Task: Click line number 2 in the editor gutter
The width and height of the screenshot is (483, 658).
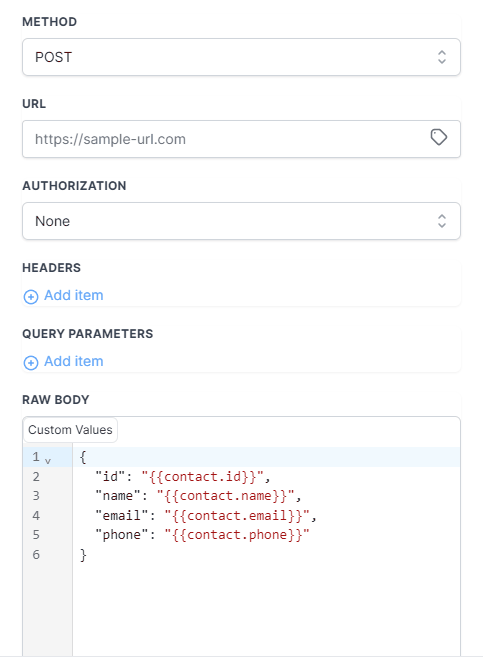Action: [36, 477]
